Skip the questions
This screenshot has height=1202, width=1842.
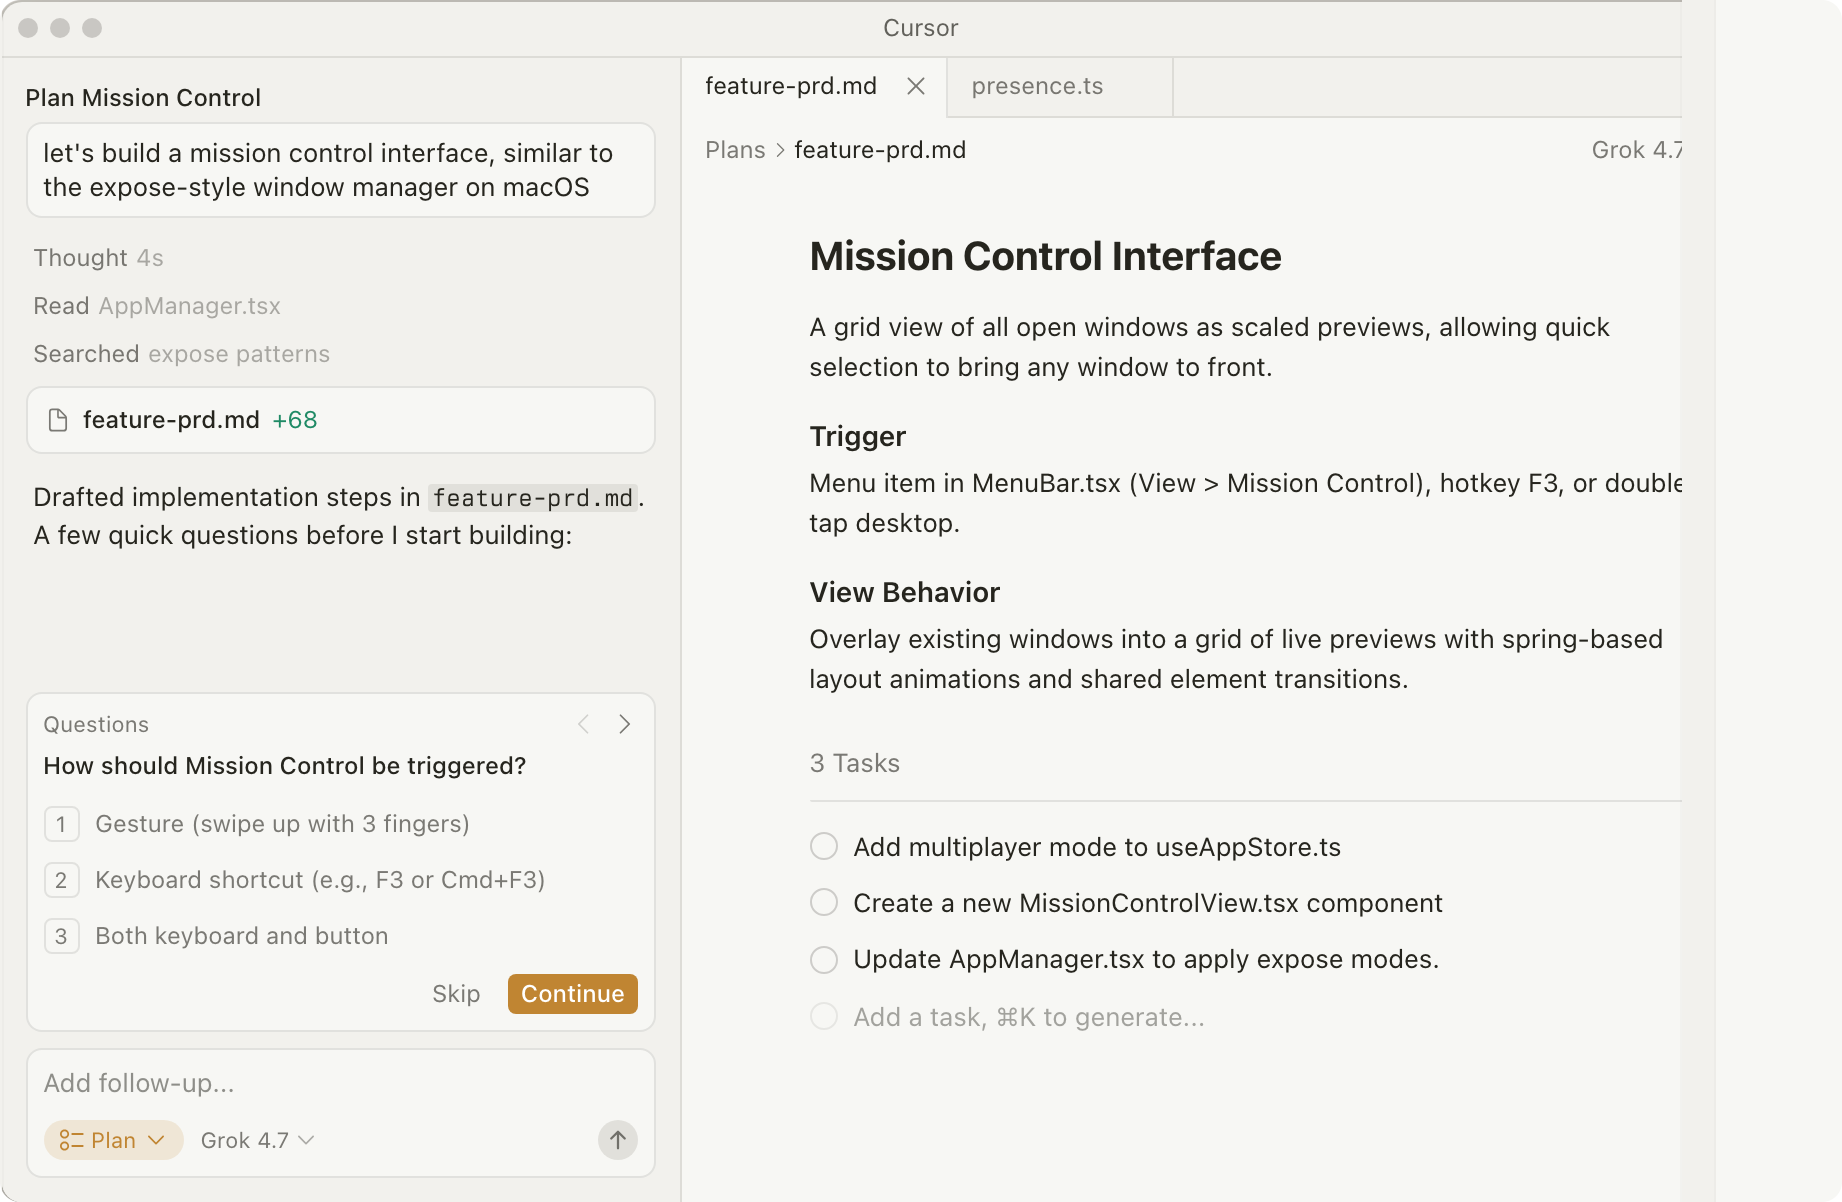pyautogui.click(x=456, y=994)
